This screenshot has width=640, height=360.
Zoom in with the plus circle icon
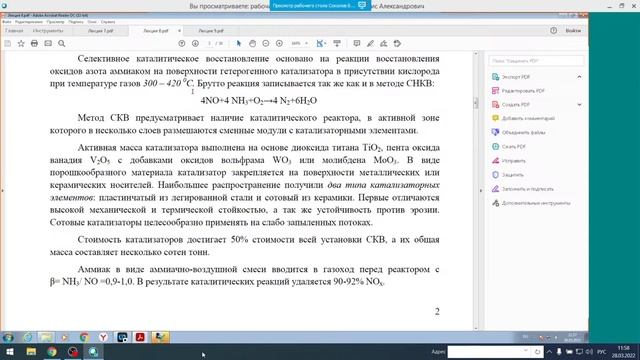point(279,43)
